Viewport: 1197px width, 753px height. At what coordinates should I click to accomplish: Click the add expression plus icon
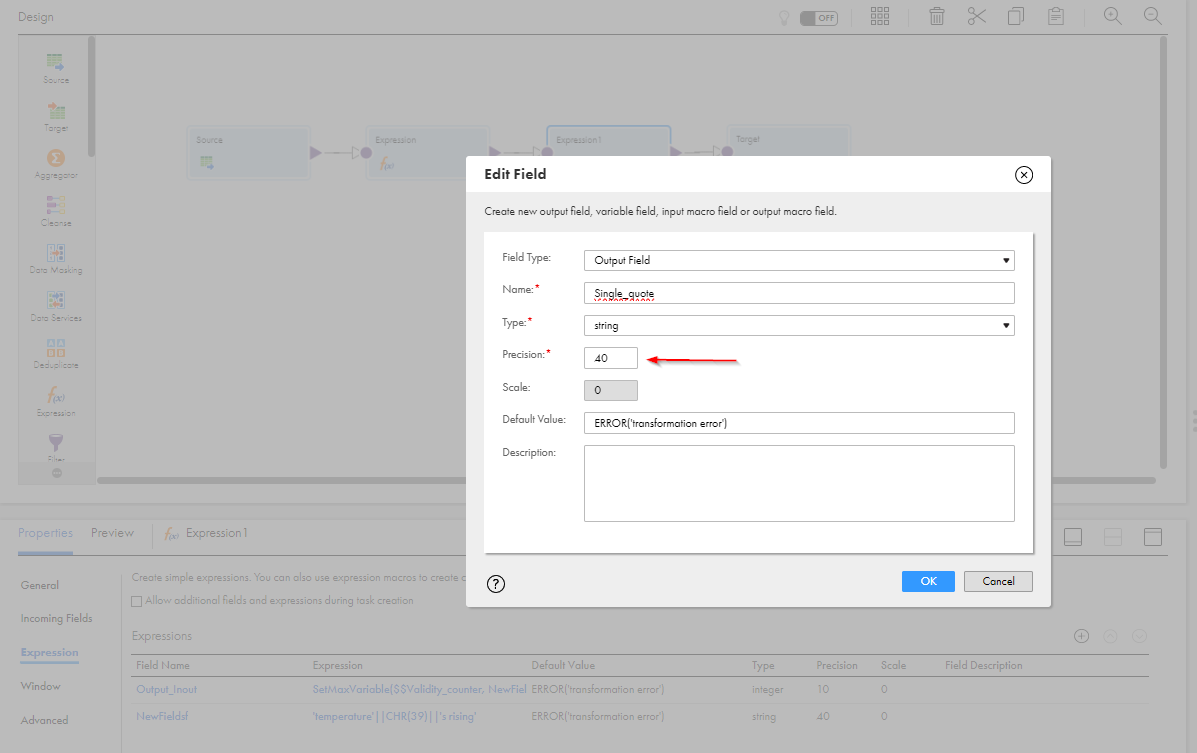(x=1081, y=636)
